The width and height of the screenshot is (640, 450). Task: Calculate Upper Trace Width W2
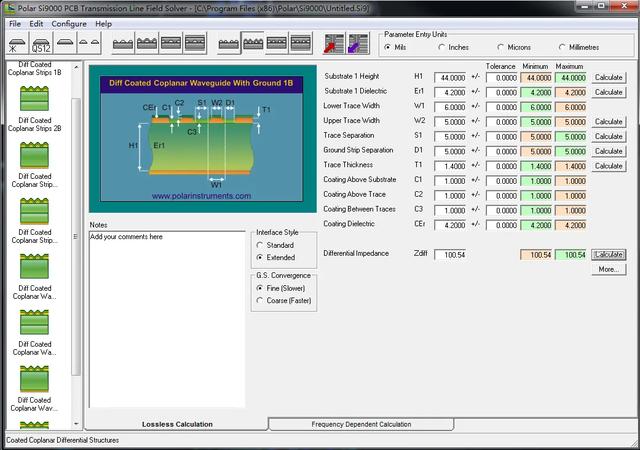[x=609, y=122]
